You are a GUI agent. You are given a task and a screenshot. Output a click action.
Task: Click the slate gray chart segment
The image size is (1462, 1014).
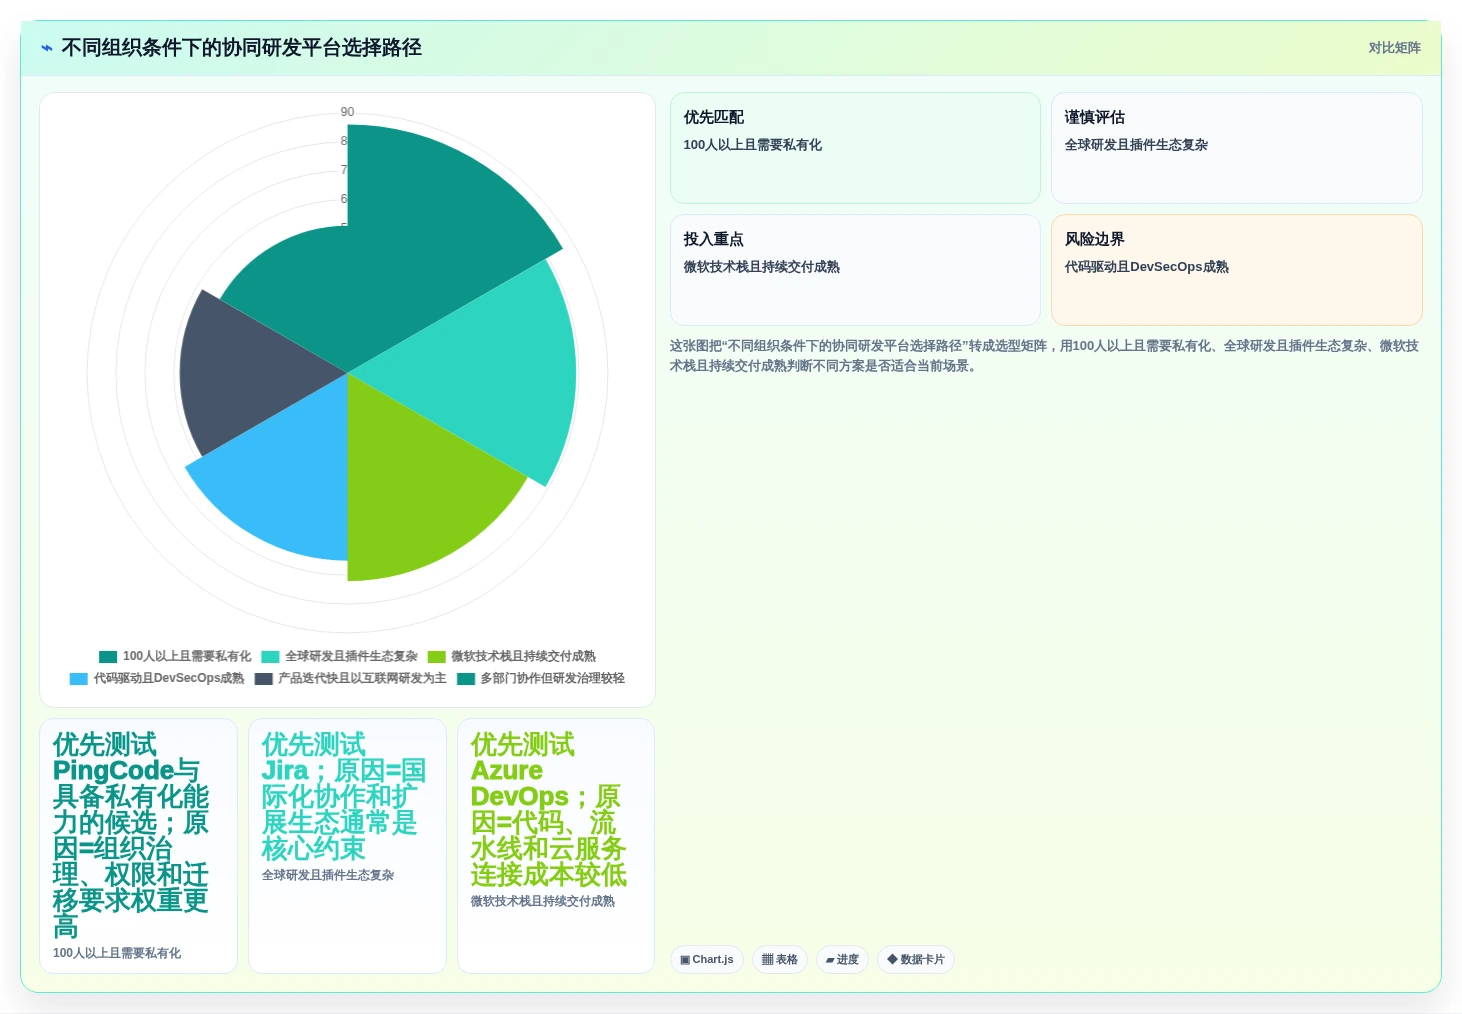click(250, 375)
